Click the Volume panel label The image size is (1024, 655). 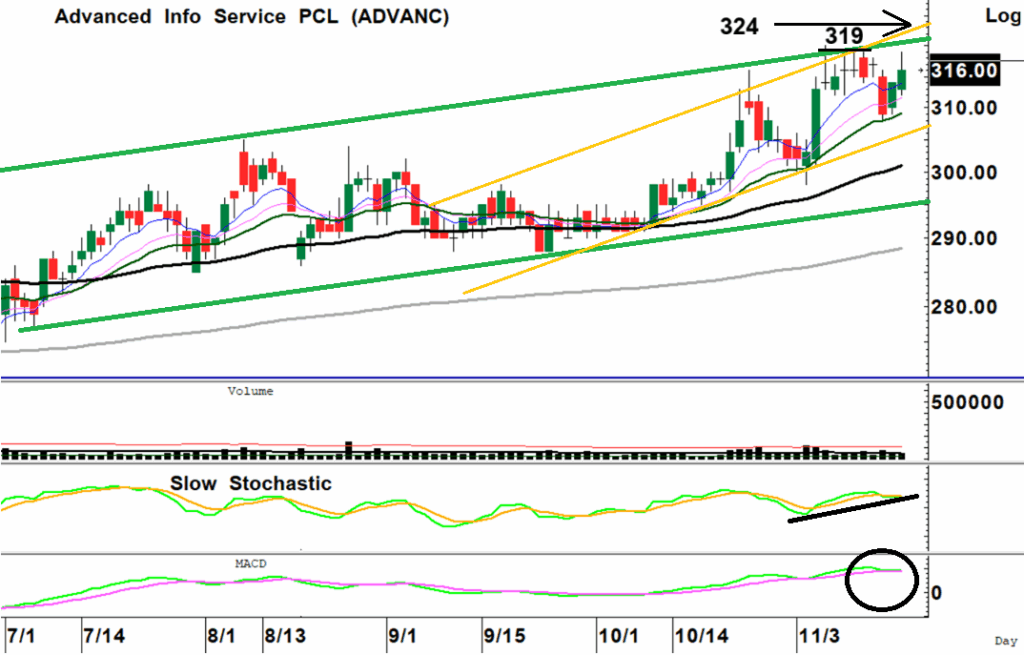tap(250, 391)
